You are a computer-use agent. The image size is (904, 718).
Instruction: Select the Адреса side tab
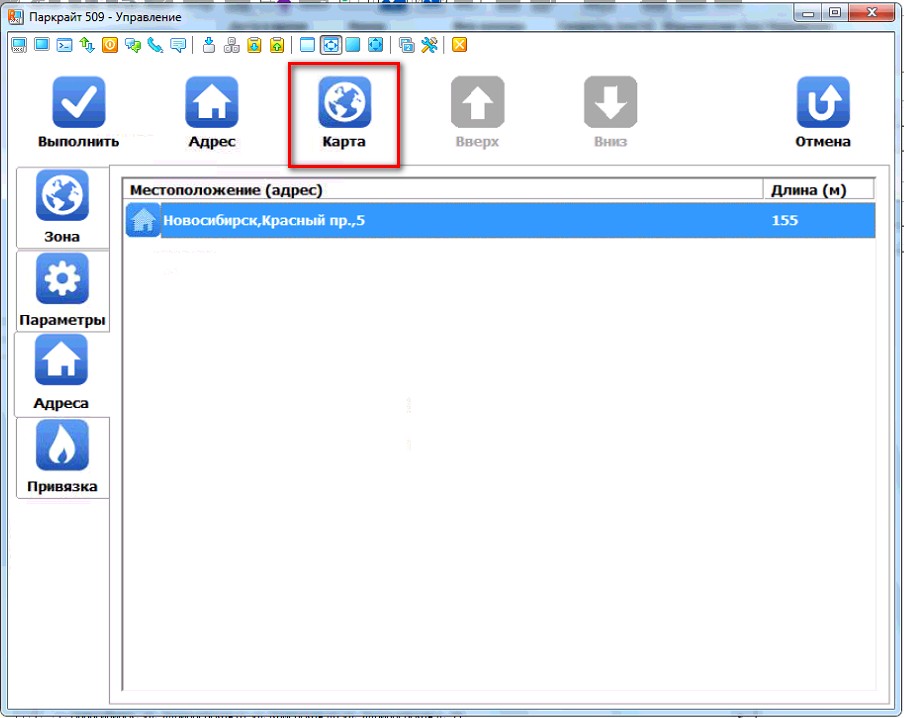click(62, 373)
